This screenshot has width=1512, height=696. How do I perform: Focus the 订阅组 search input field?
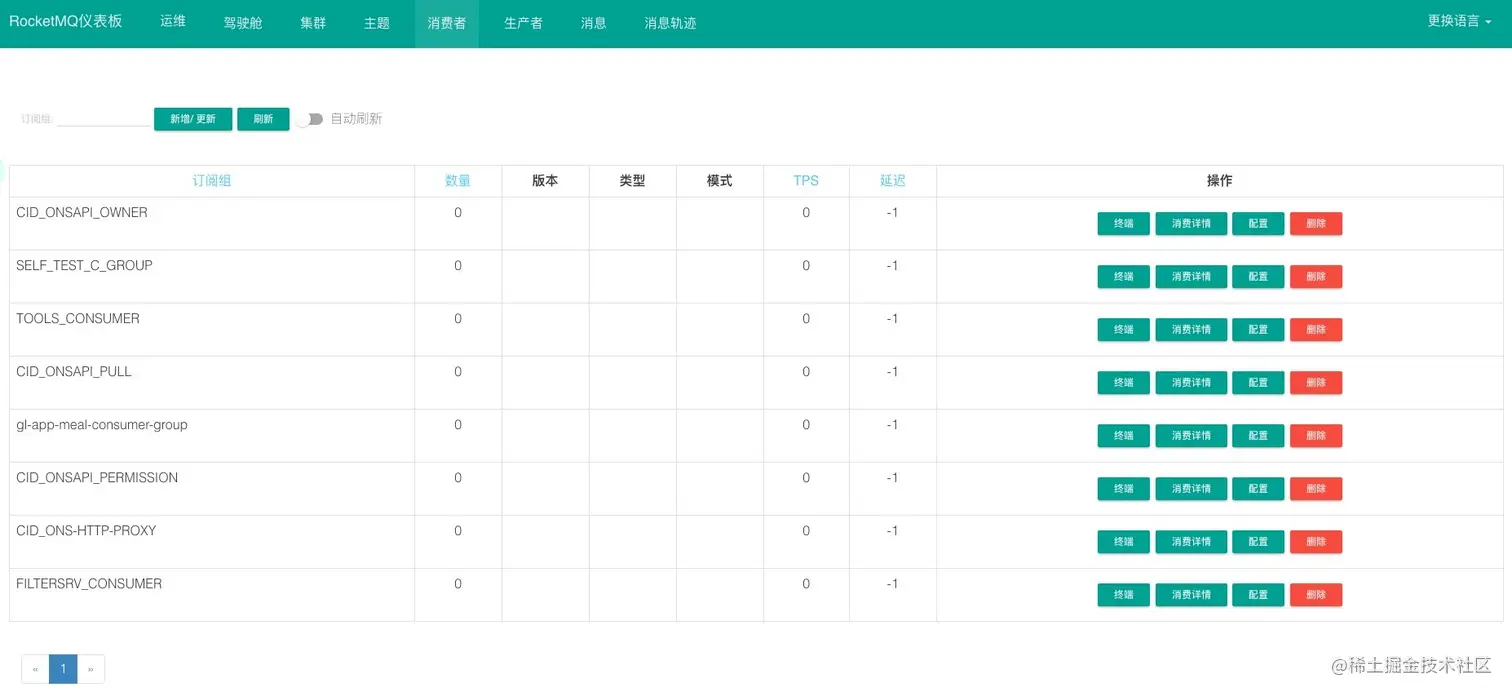pyautogui.click(x=104, y=119)
